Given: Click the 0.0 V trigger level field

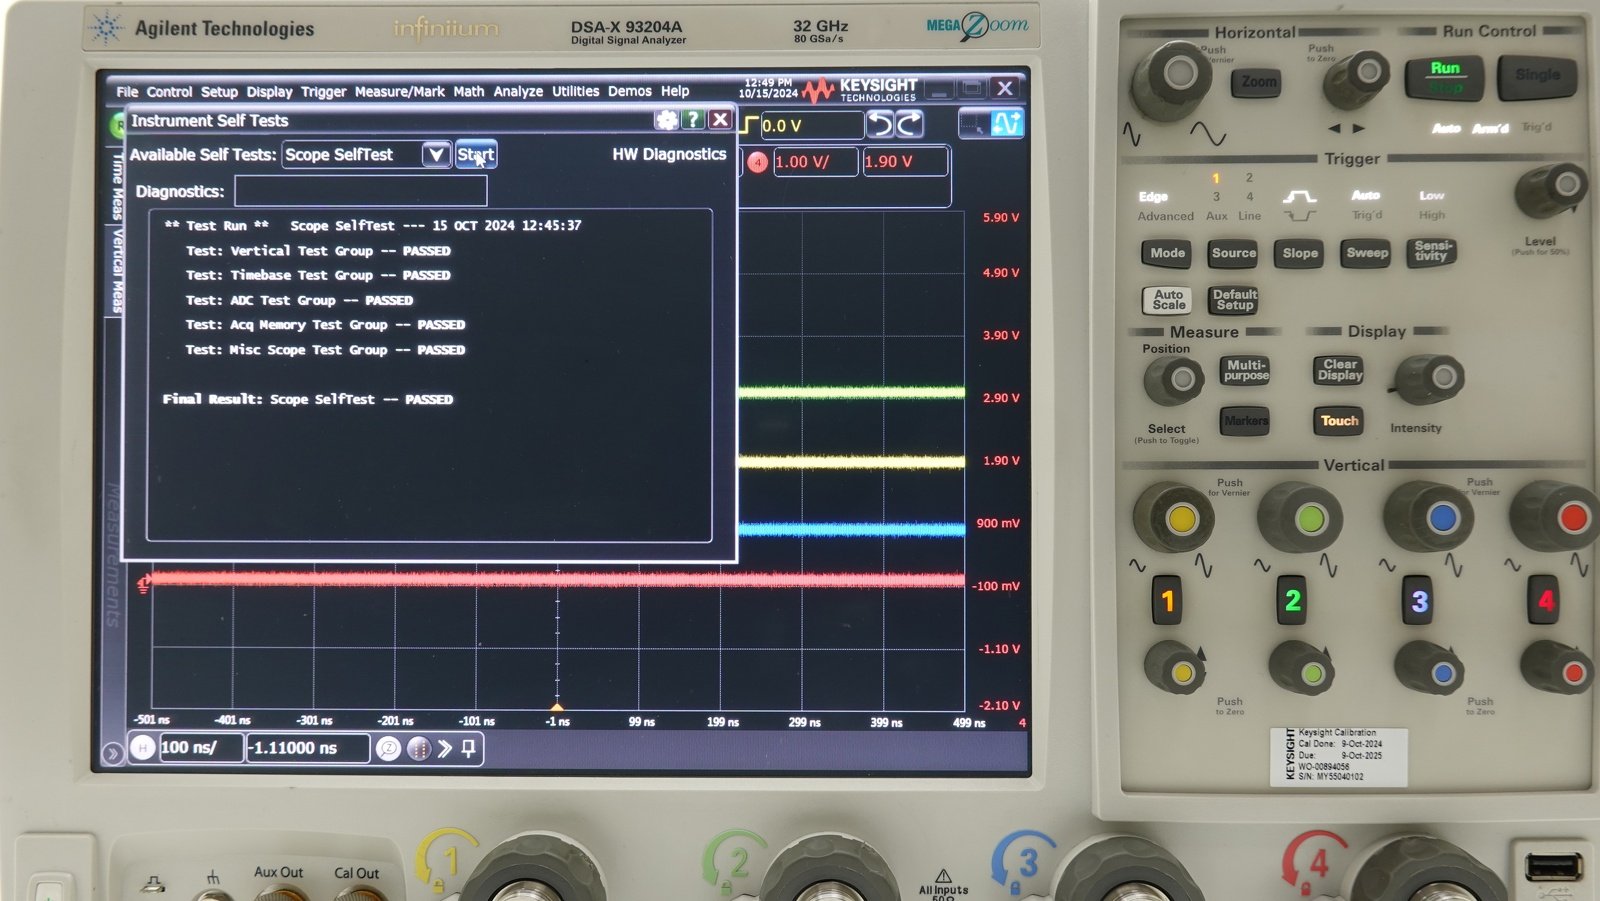Looking at the screenshot, I should click(811, 125).
